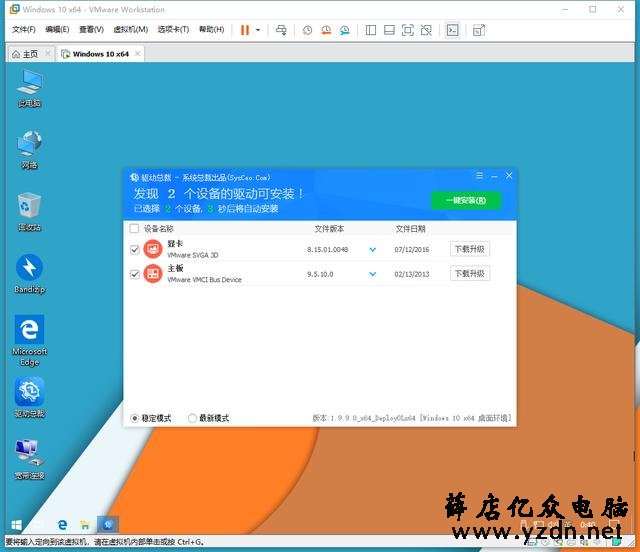This screenshot has width=640, height=552.
Task: Open the 查看(V) menu
Action: pyautogui.click(x=91, y=29)
